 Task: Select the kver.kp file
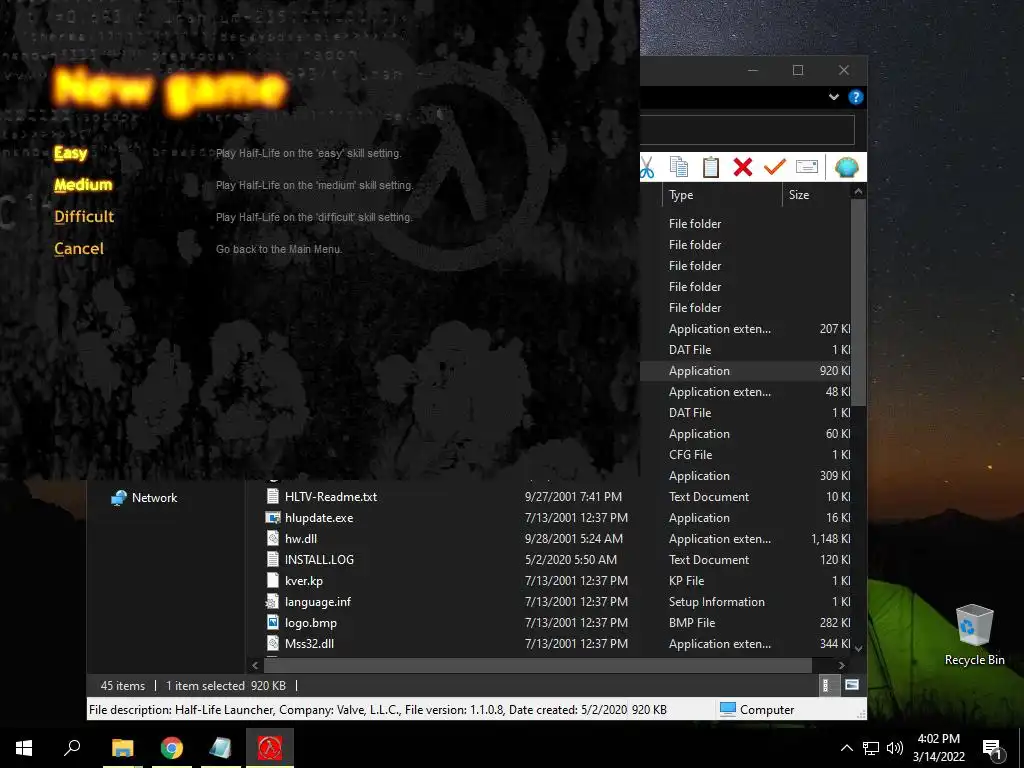tap(304, 581)
